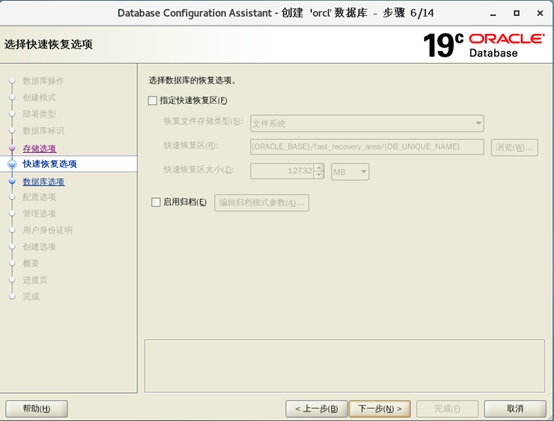Go to the 存储选项 step link
This screenshot has height=421, width=554.
coord(40,148)
